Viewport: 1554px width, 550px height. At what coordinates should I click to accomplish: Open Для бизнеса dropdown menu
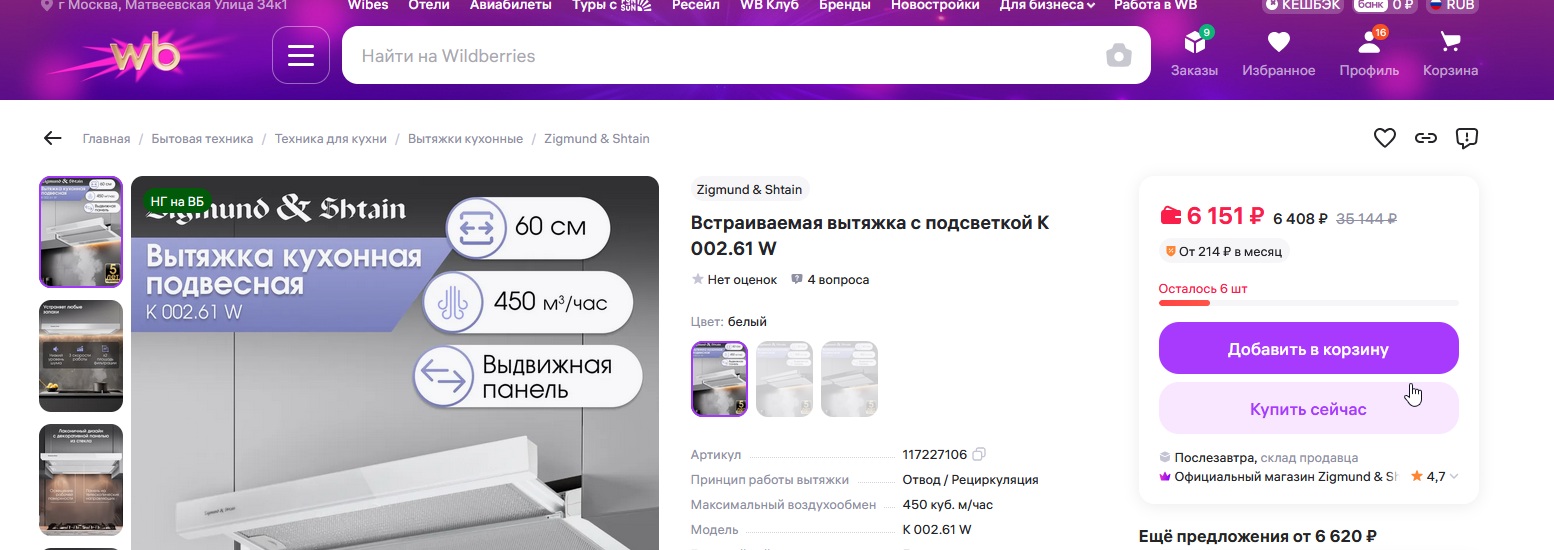(x=1047, y=5)
